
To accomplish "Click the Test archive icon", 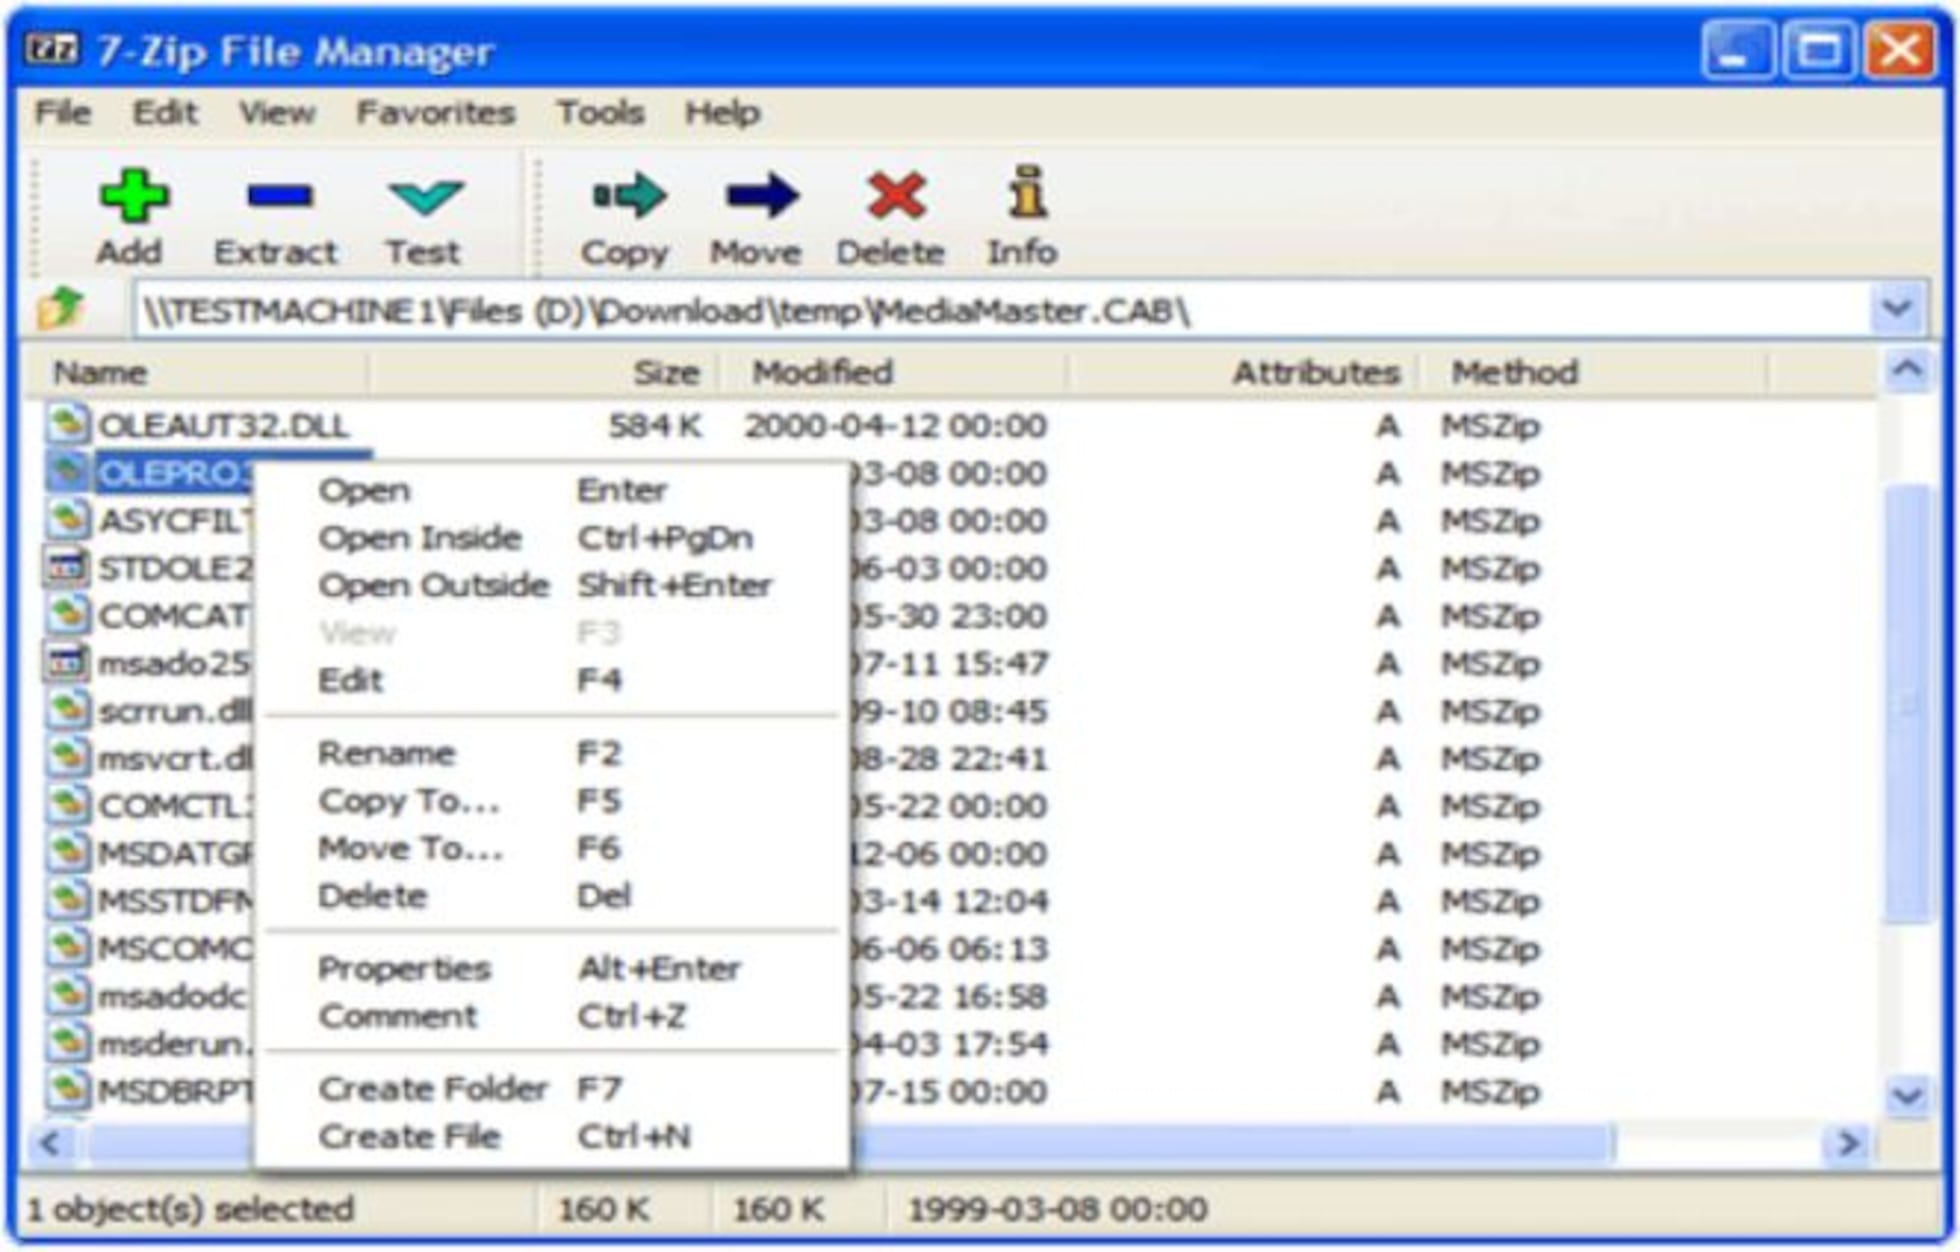I will 424,198.
